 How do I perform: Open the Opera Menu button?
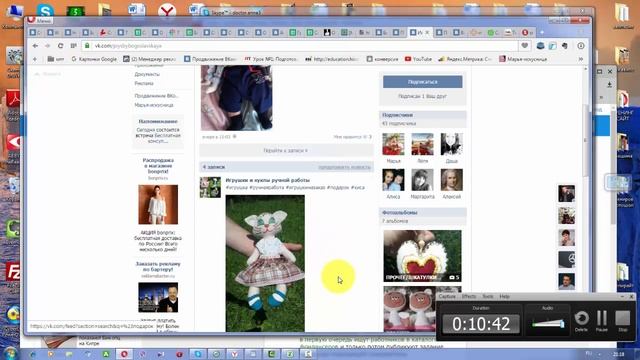click(40, 20)
